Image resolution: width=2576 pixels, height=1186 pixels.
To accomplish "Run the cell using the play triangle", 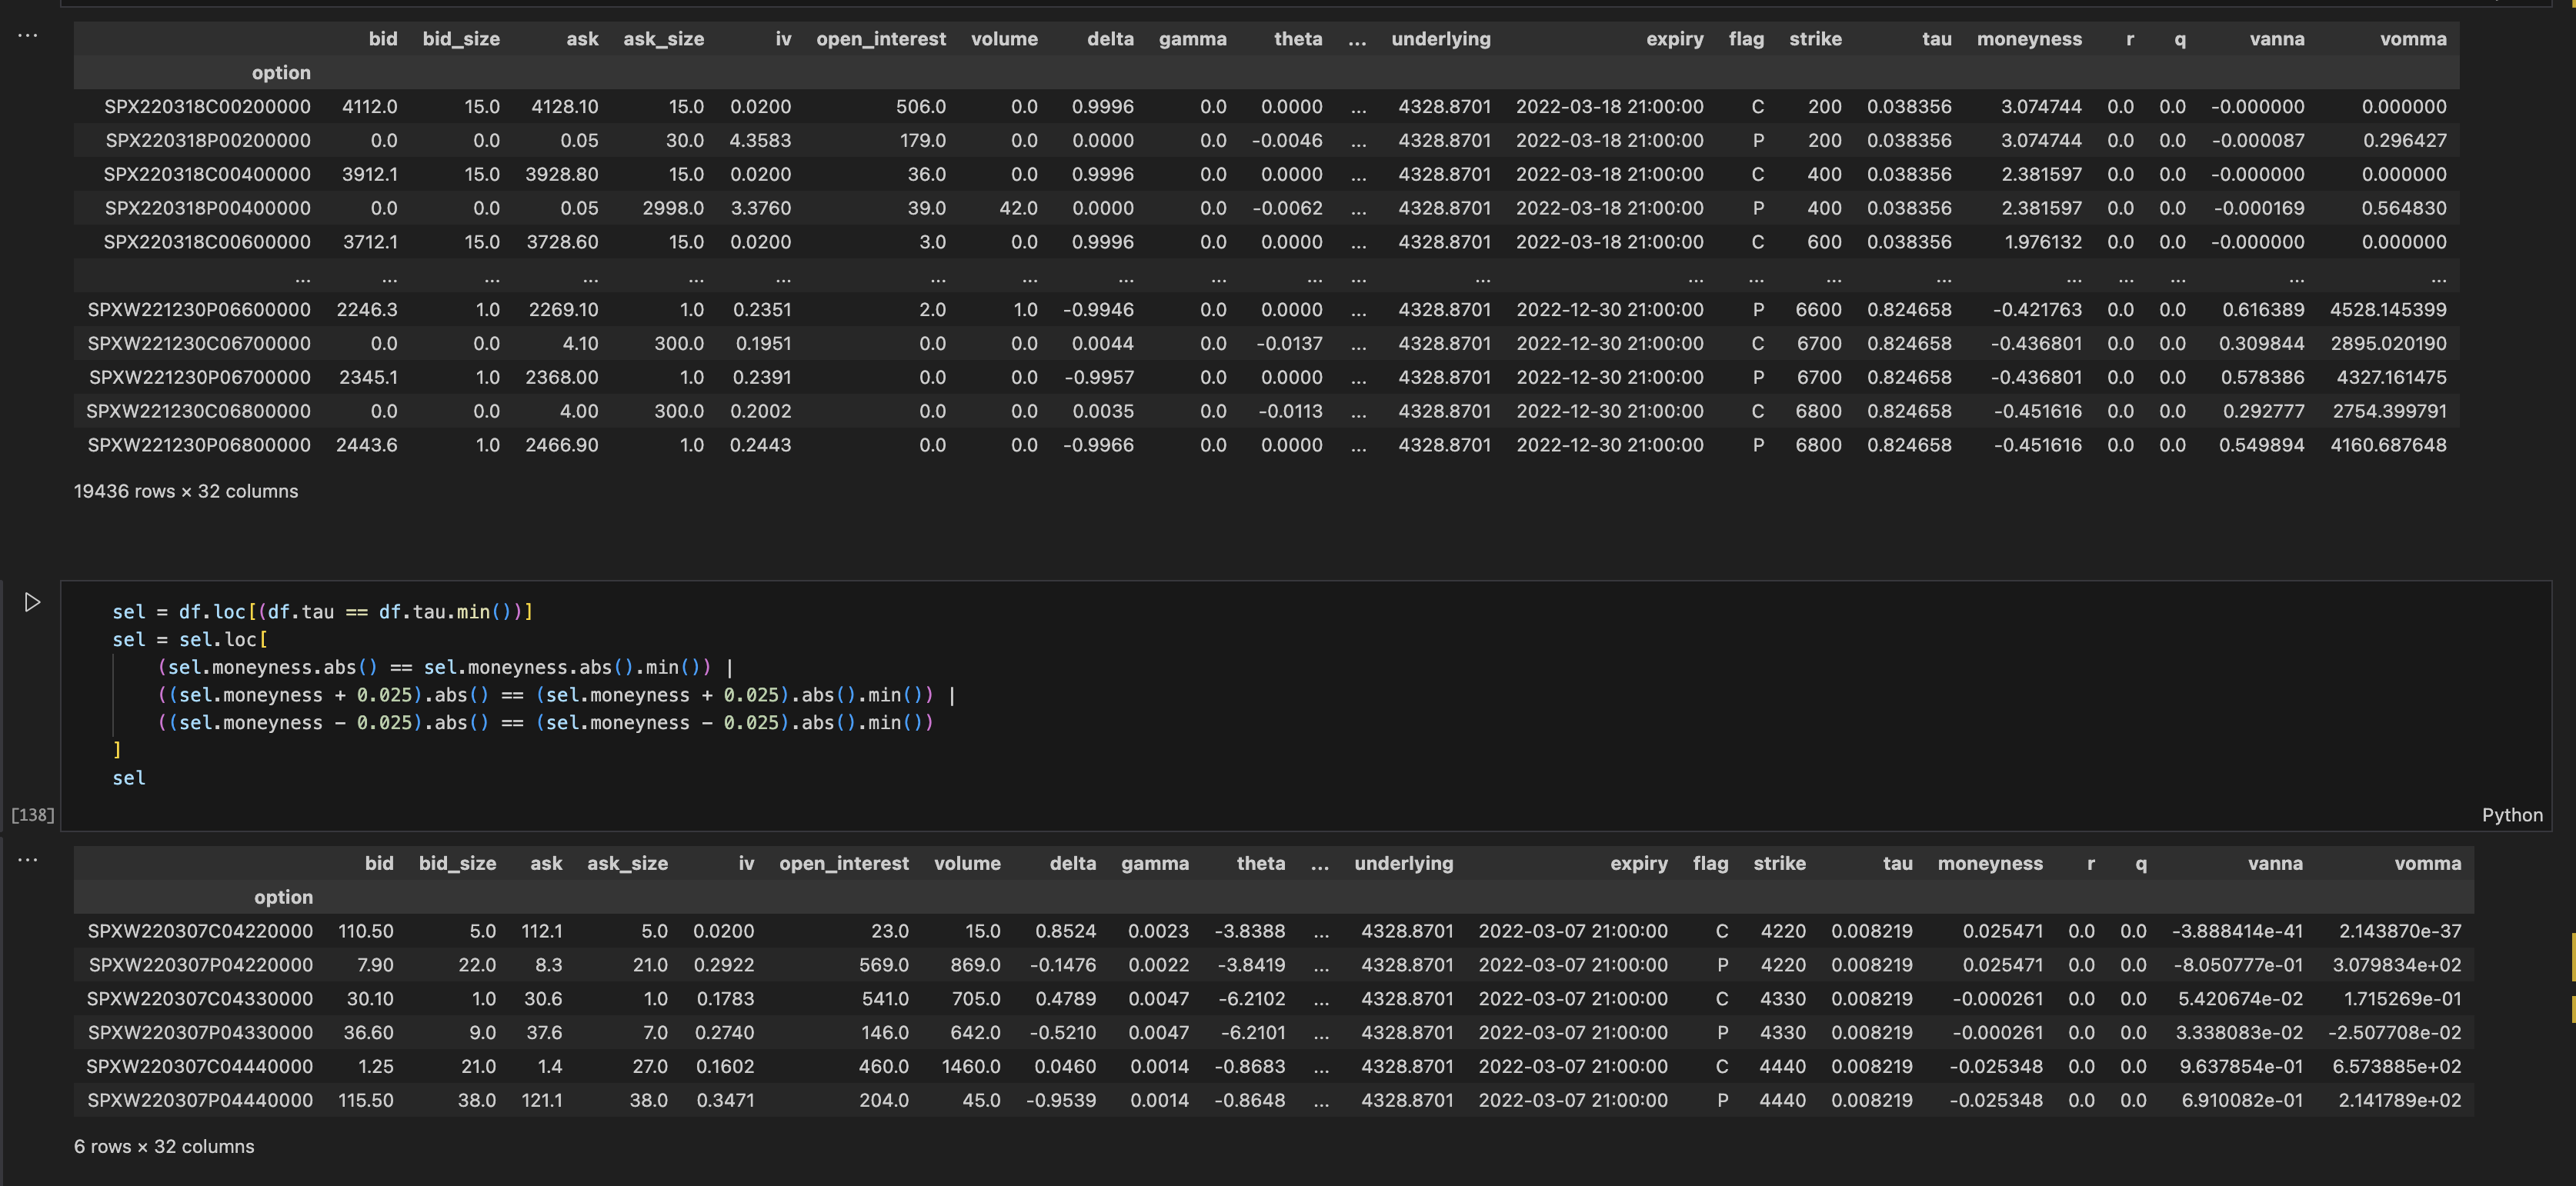I will pos(31,602).
